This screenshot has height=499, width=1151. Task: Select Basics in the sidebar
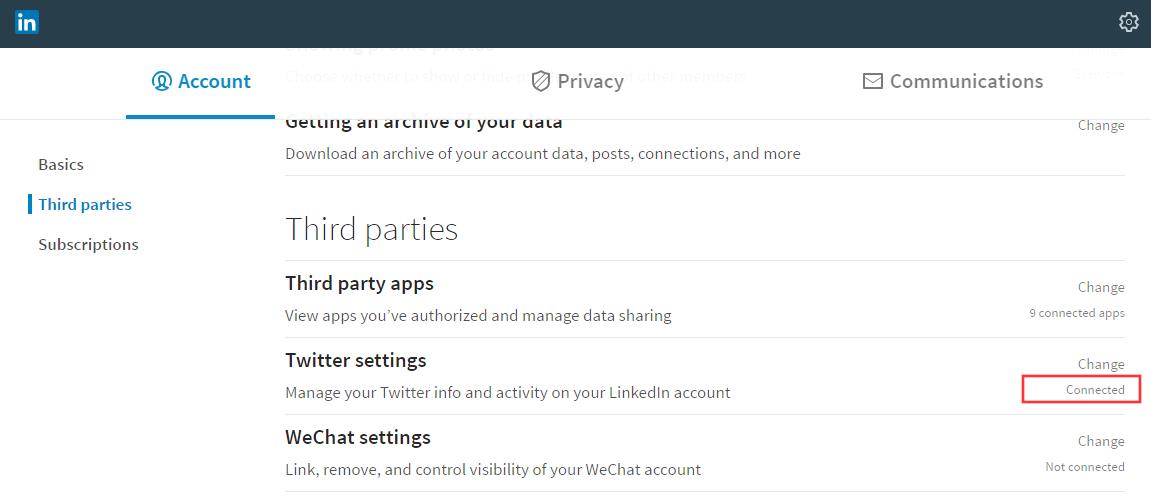(61, 165)
